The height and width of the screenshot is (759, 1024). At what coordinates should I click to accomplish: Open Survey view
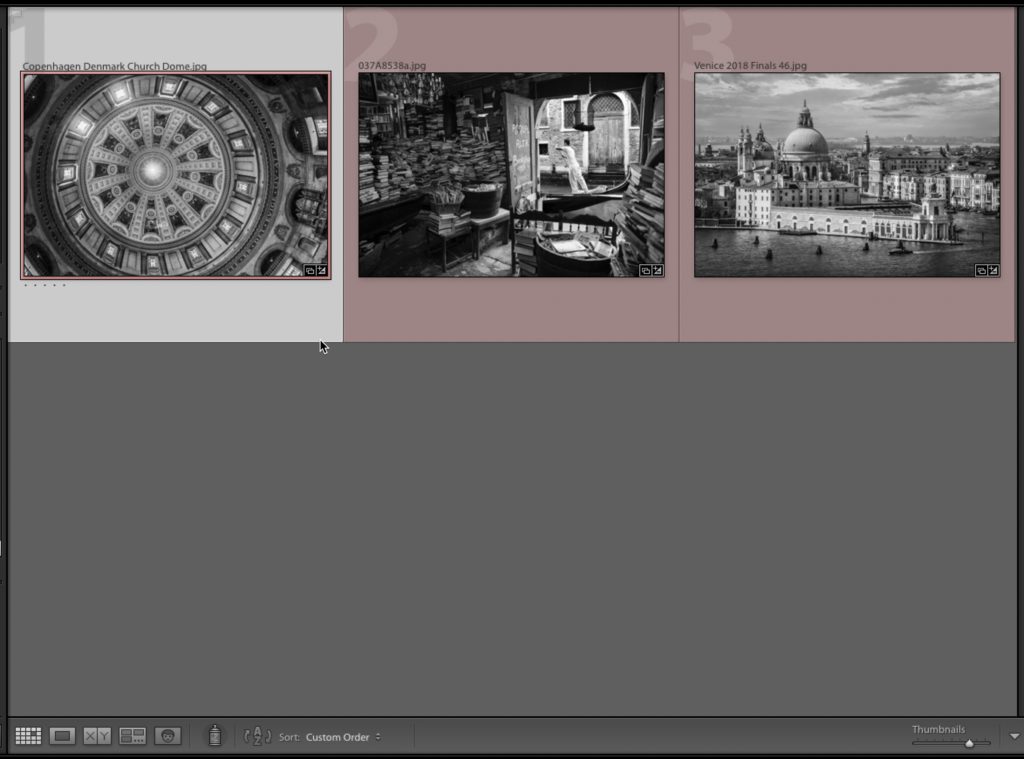(133, 736)
